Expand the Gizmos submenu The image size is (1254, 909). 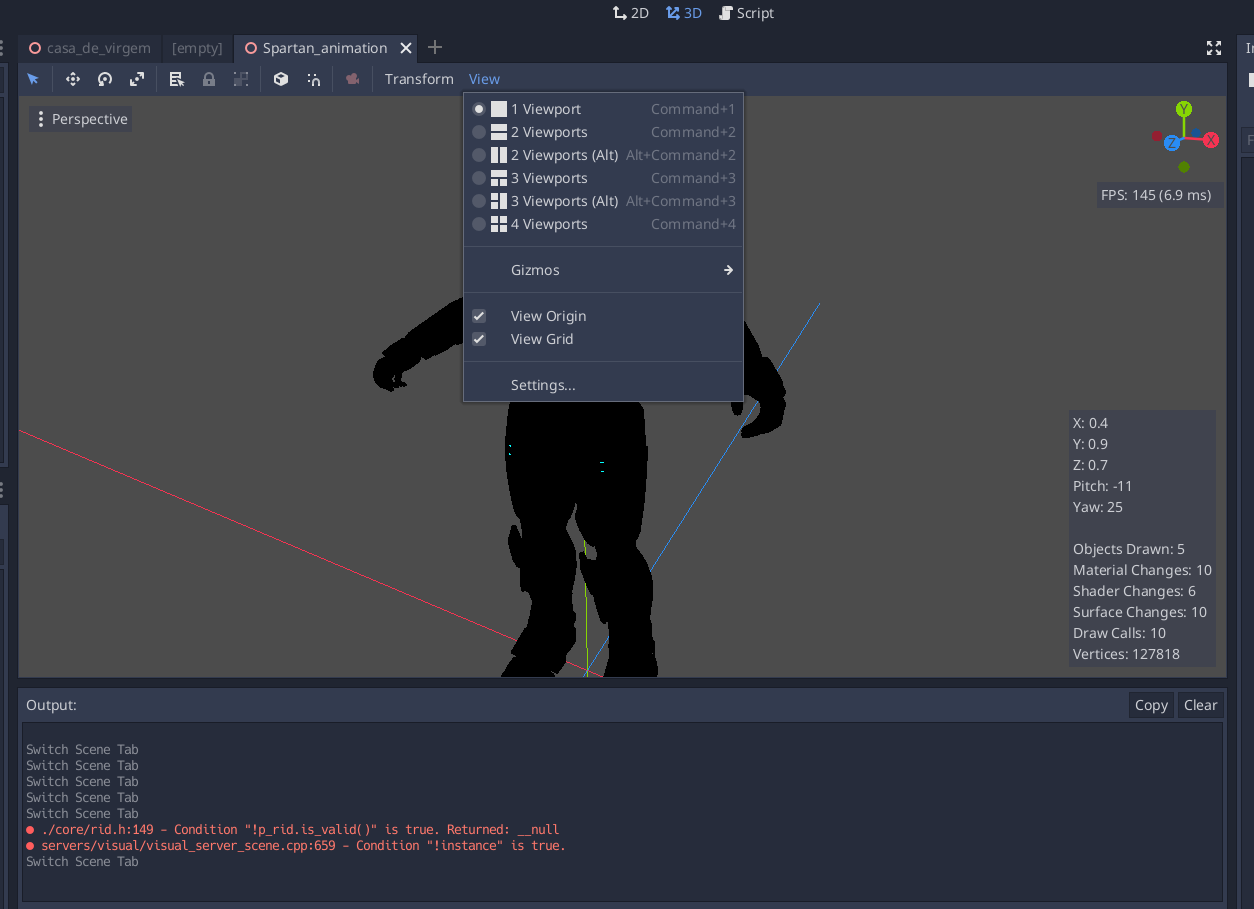(x=535, y=269)
